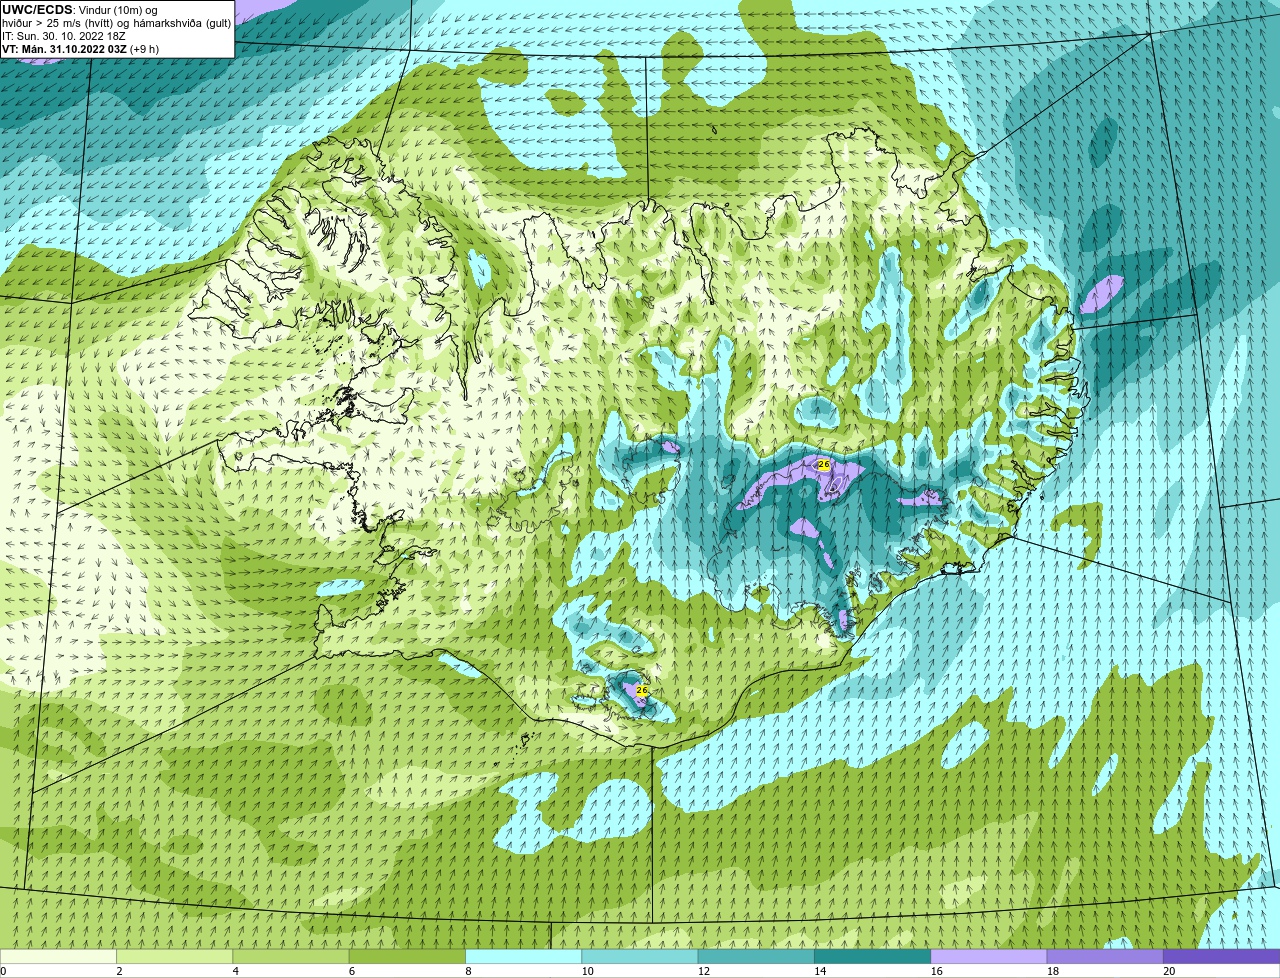Click the teal 12–14 m/s legend swatch
The width and height of the screenshot is (1280, 978).
click(x=756, y=956)
